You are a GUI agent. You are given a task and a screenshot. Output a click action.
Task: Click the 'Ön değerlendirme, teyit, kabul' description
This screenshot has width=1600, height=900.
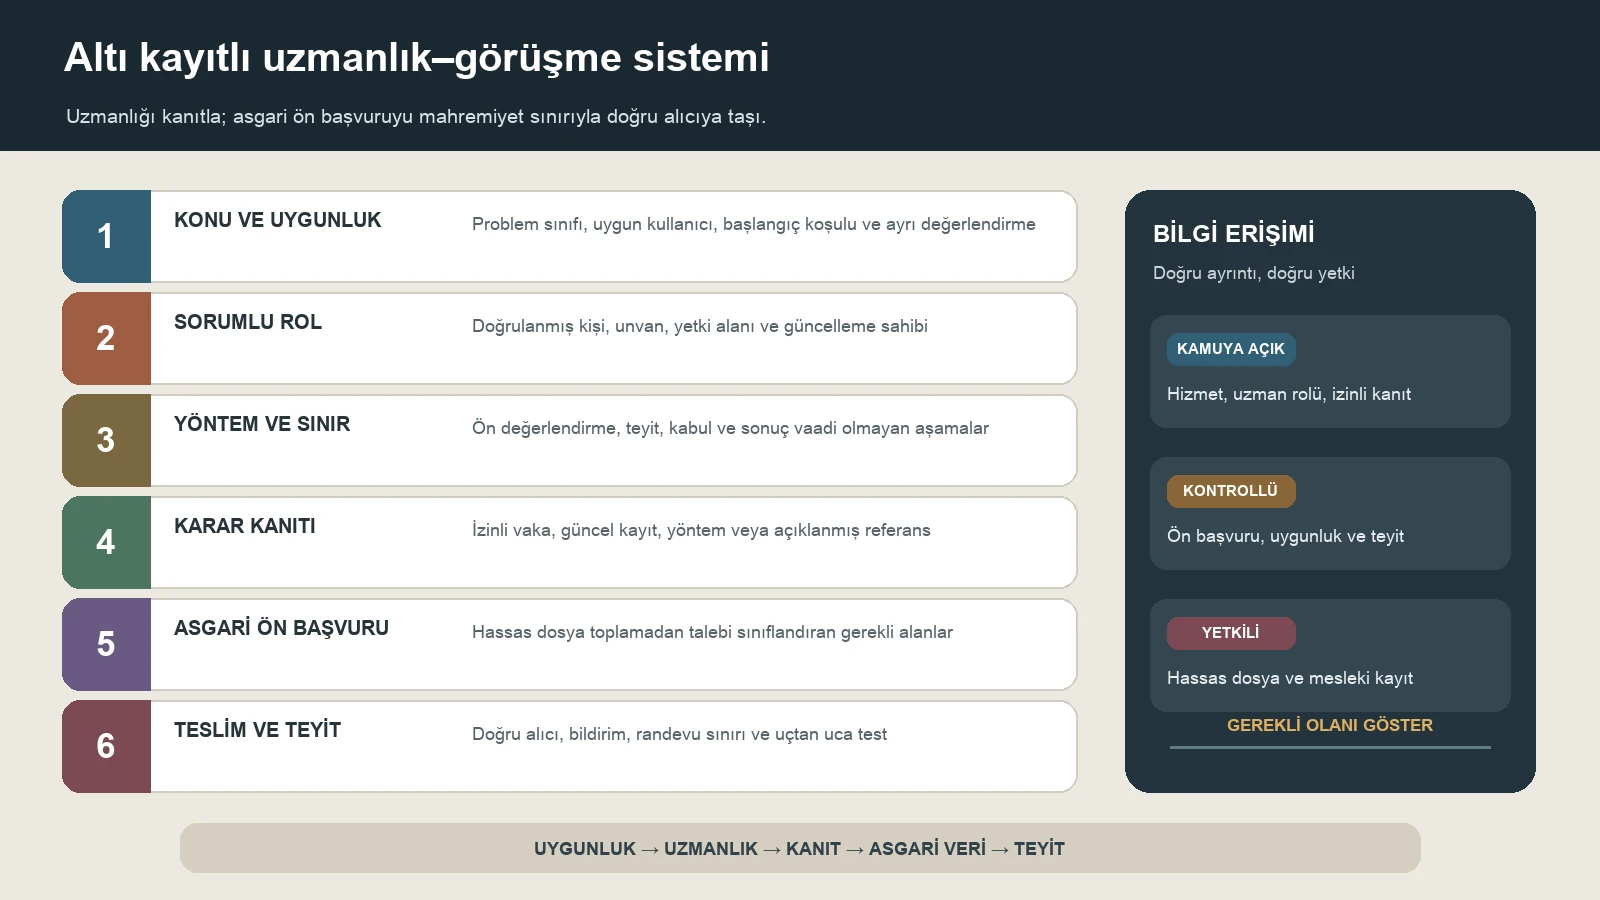[730, 428]
